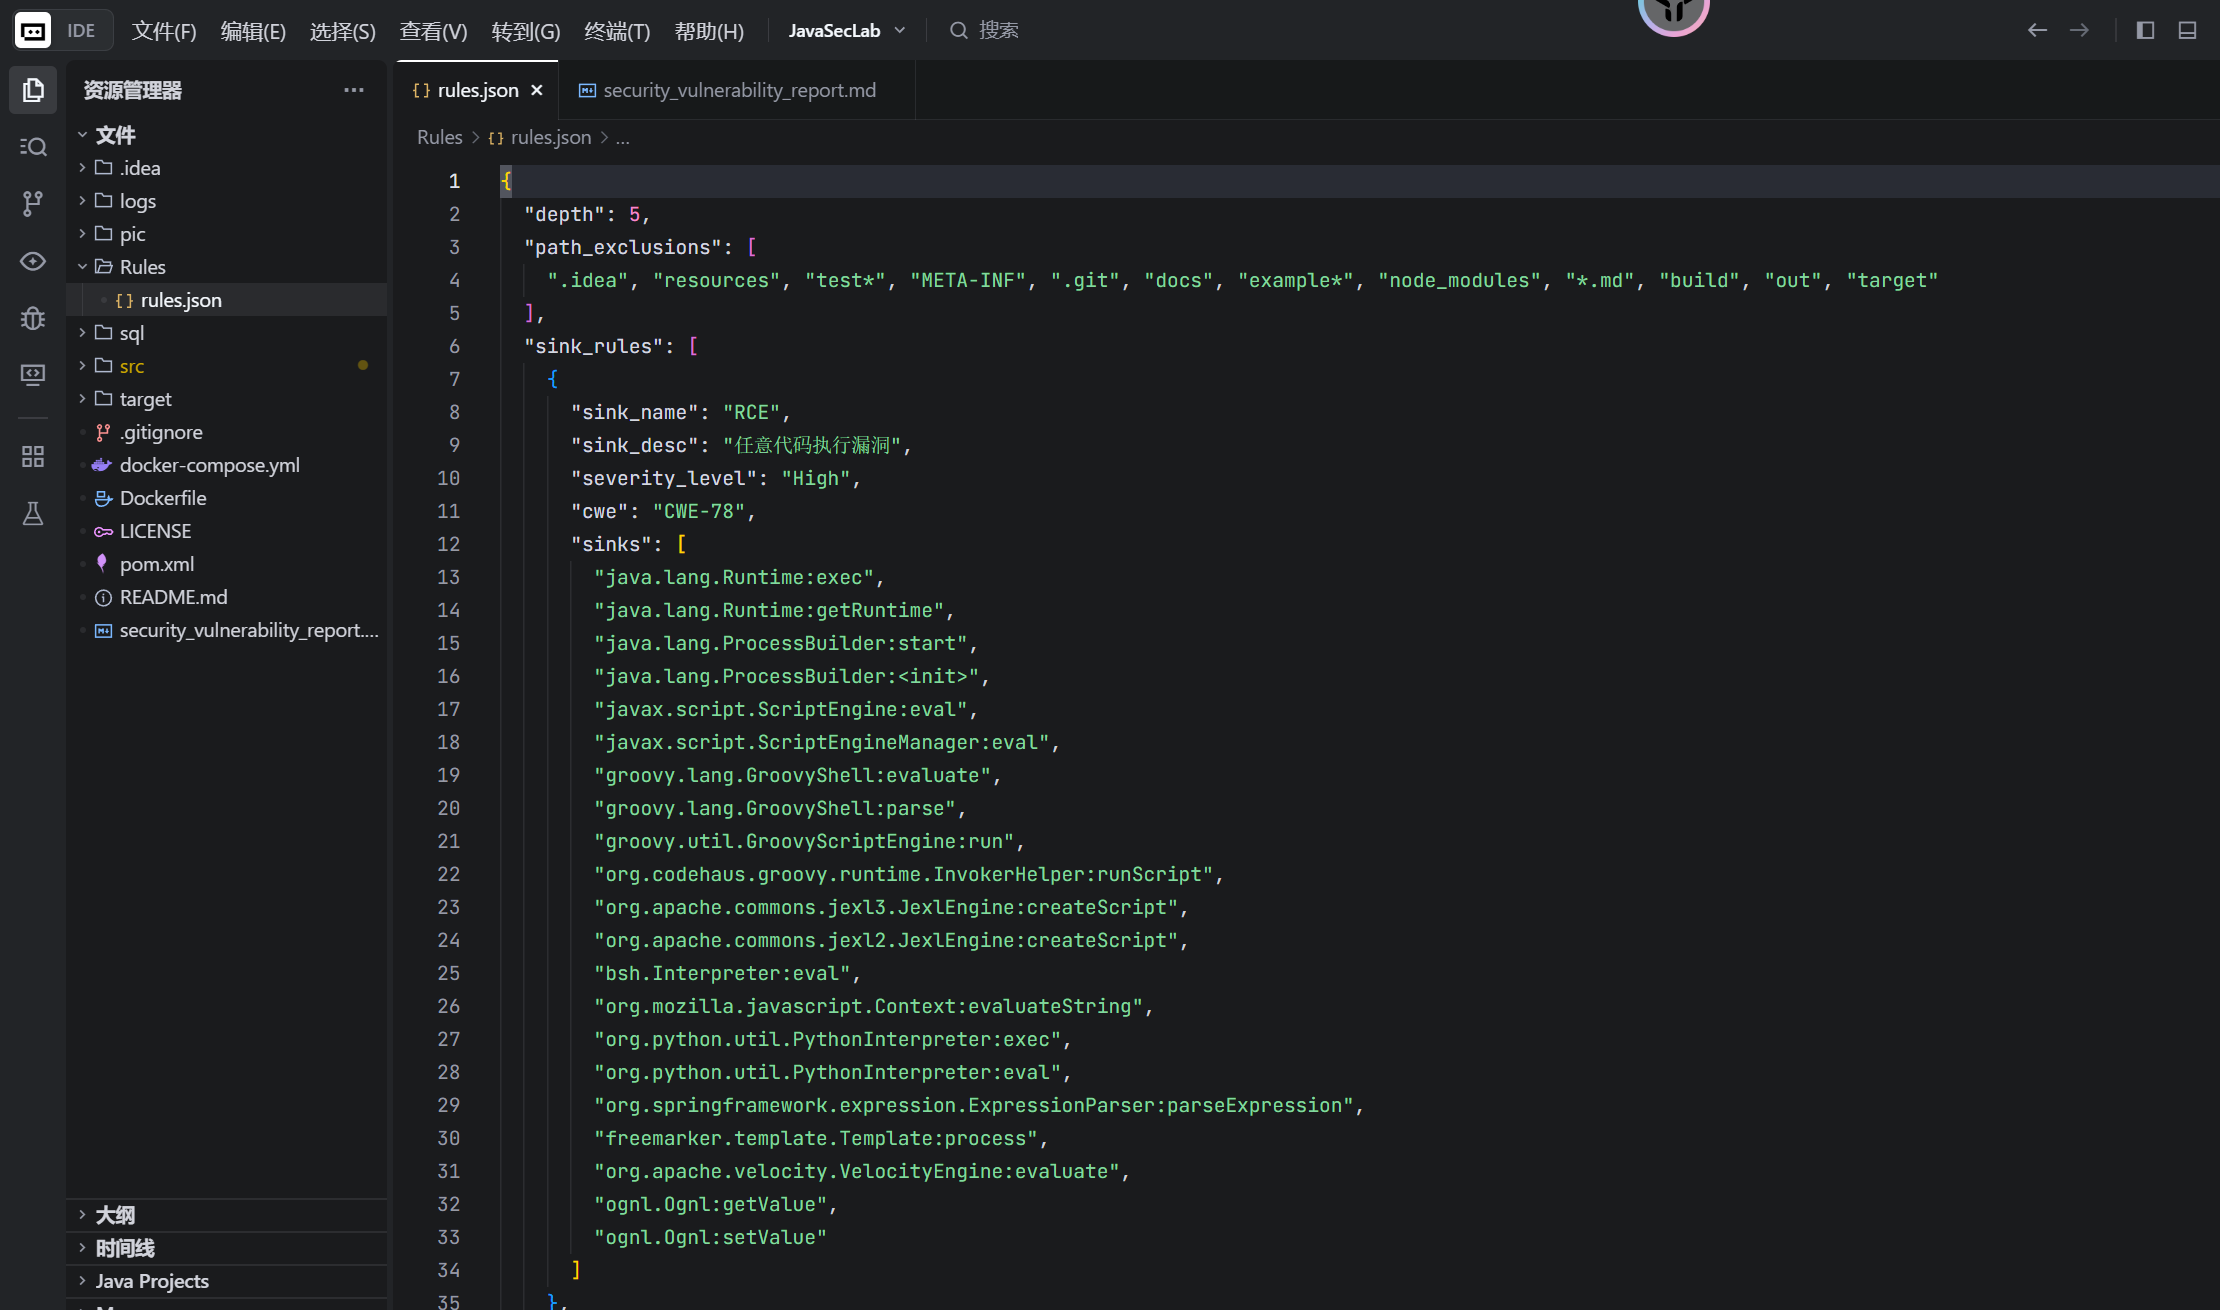Close the rules.json tab

click(537, 90)
